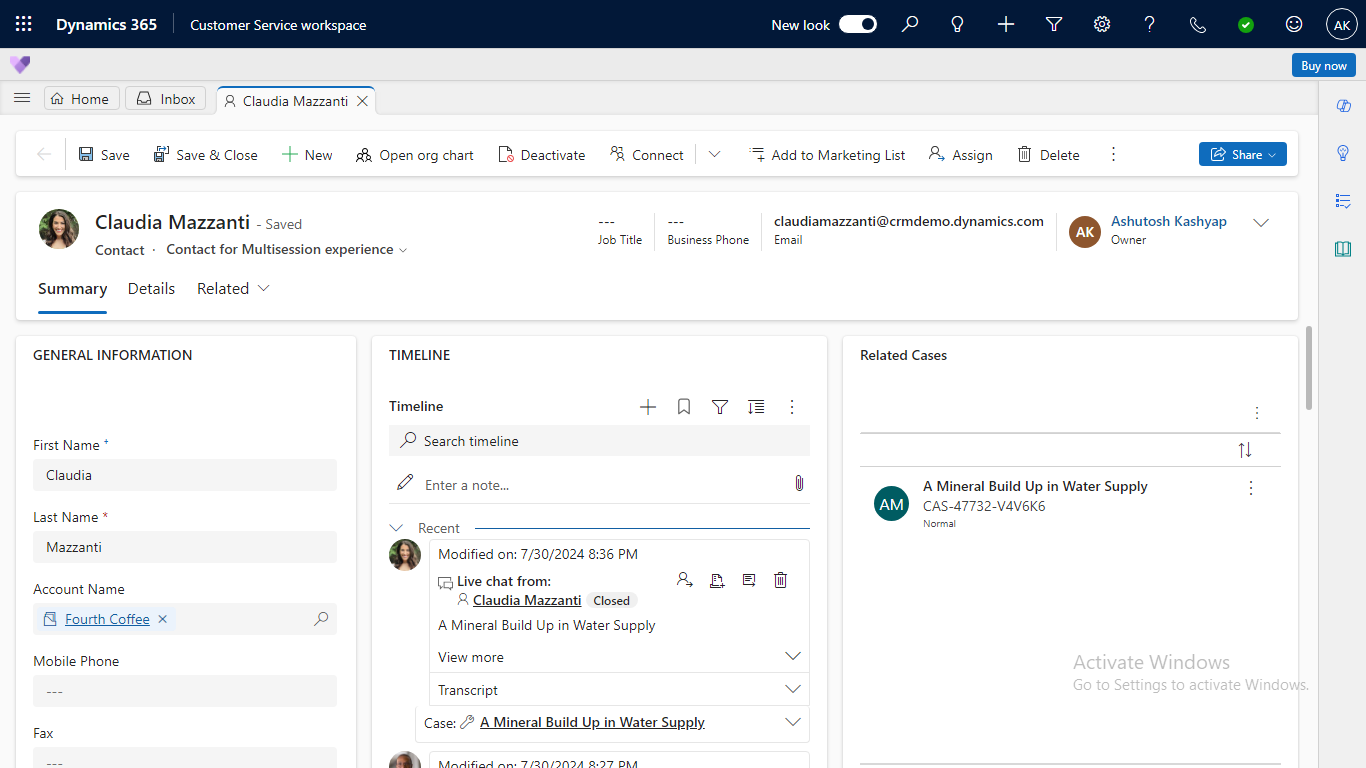The width and height of the screenshot is (1366, 768).
Task: Switch to the Inbox tab
Action: pyautogui.click(x=167, y=98)
